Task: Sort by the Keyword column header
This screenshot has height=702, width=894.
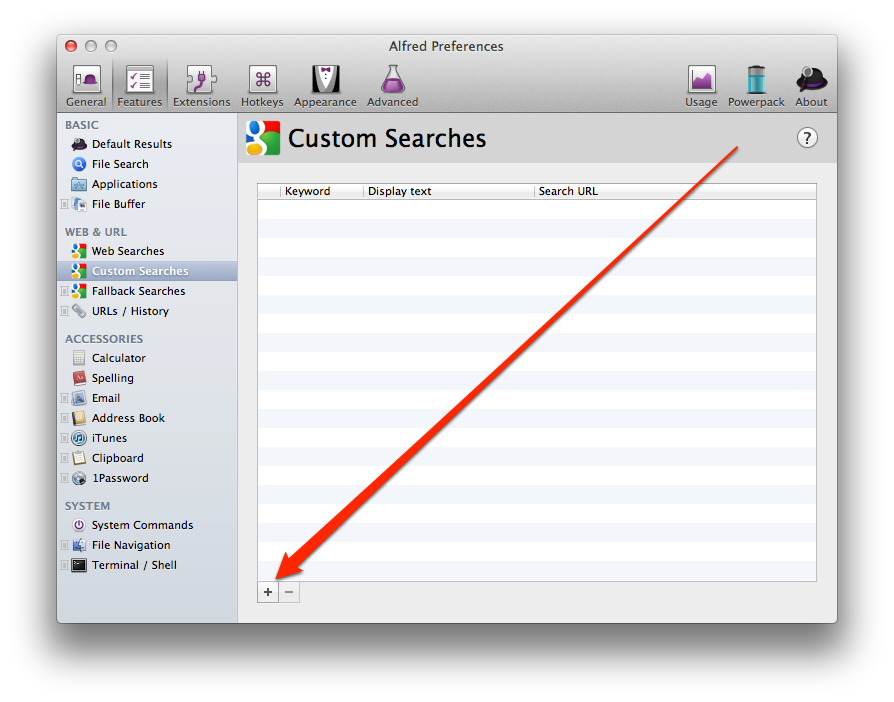Action: 322,191
